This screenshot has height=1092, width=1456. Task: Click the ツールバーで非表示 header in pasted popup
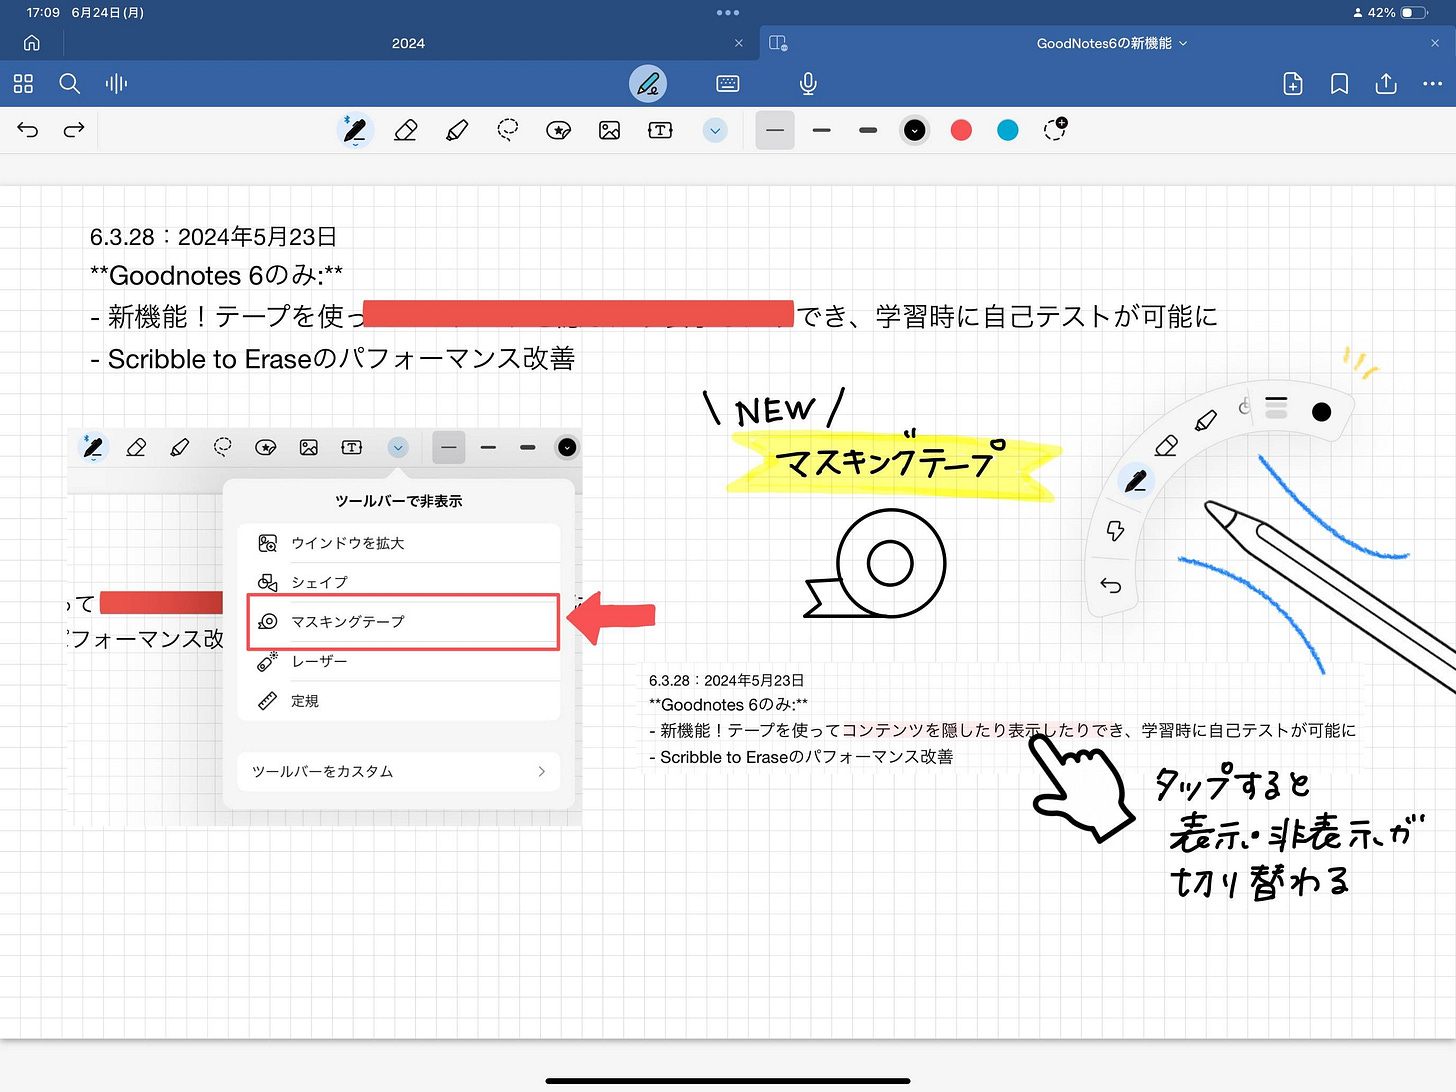pyautogui.click(x=399, y=501)
